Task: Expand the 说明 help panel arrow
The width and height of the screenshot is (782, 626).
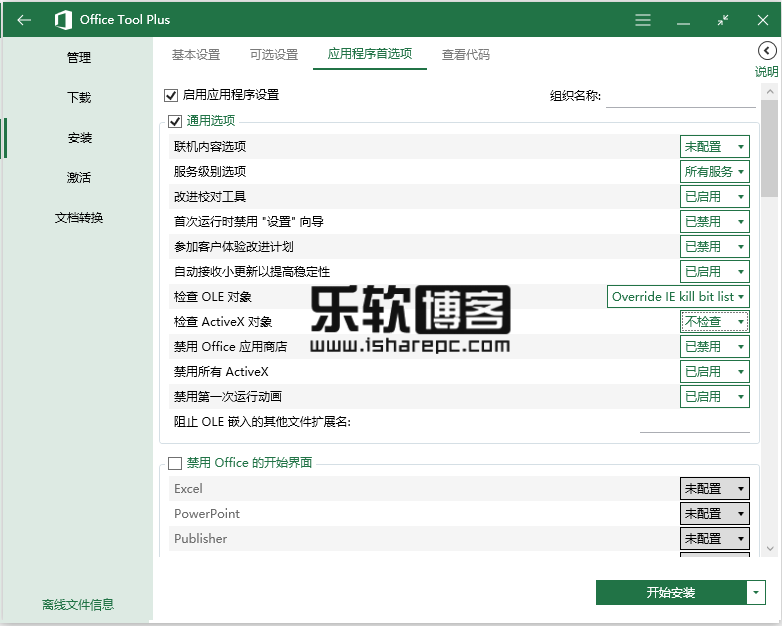Action: point(767,50)
